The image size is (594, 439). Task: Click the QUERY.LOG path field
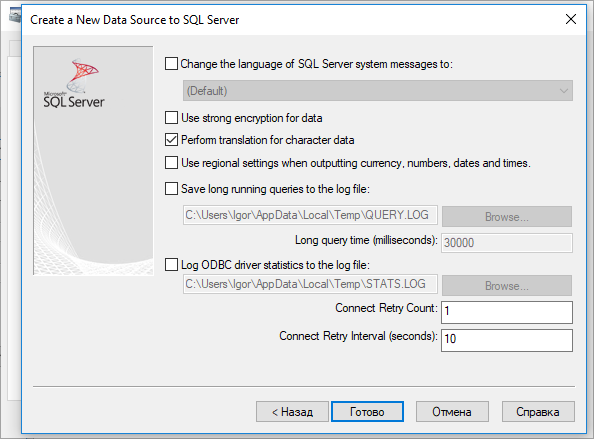310,215
